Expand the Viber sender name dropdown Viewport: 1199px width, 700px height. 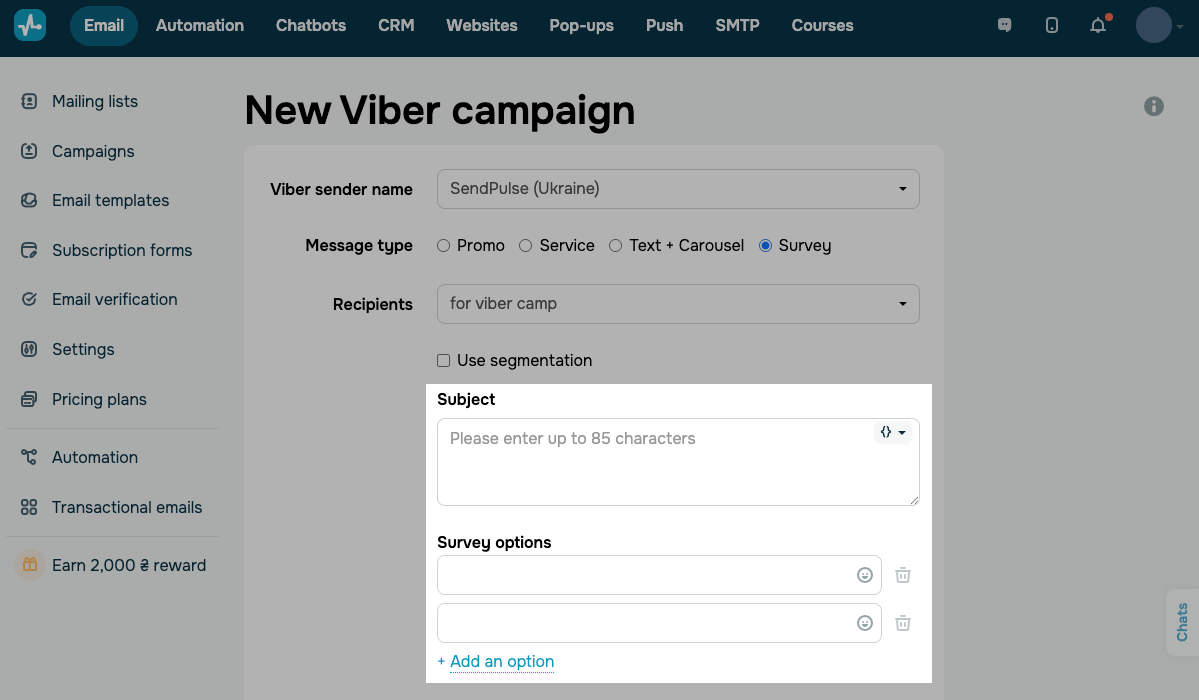(678, 189)
